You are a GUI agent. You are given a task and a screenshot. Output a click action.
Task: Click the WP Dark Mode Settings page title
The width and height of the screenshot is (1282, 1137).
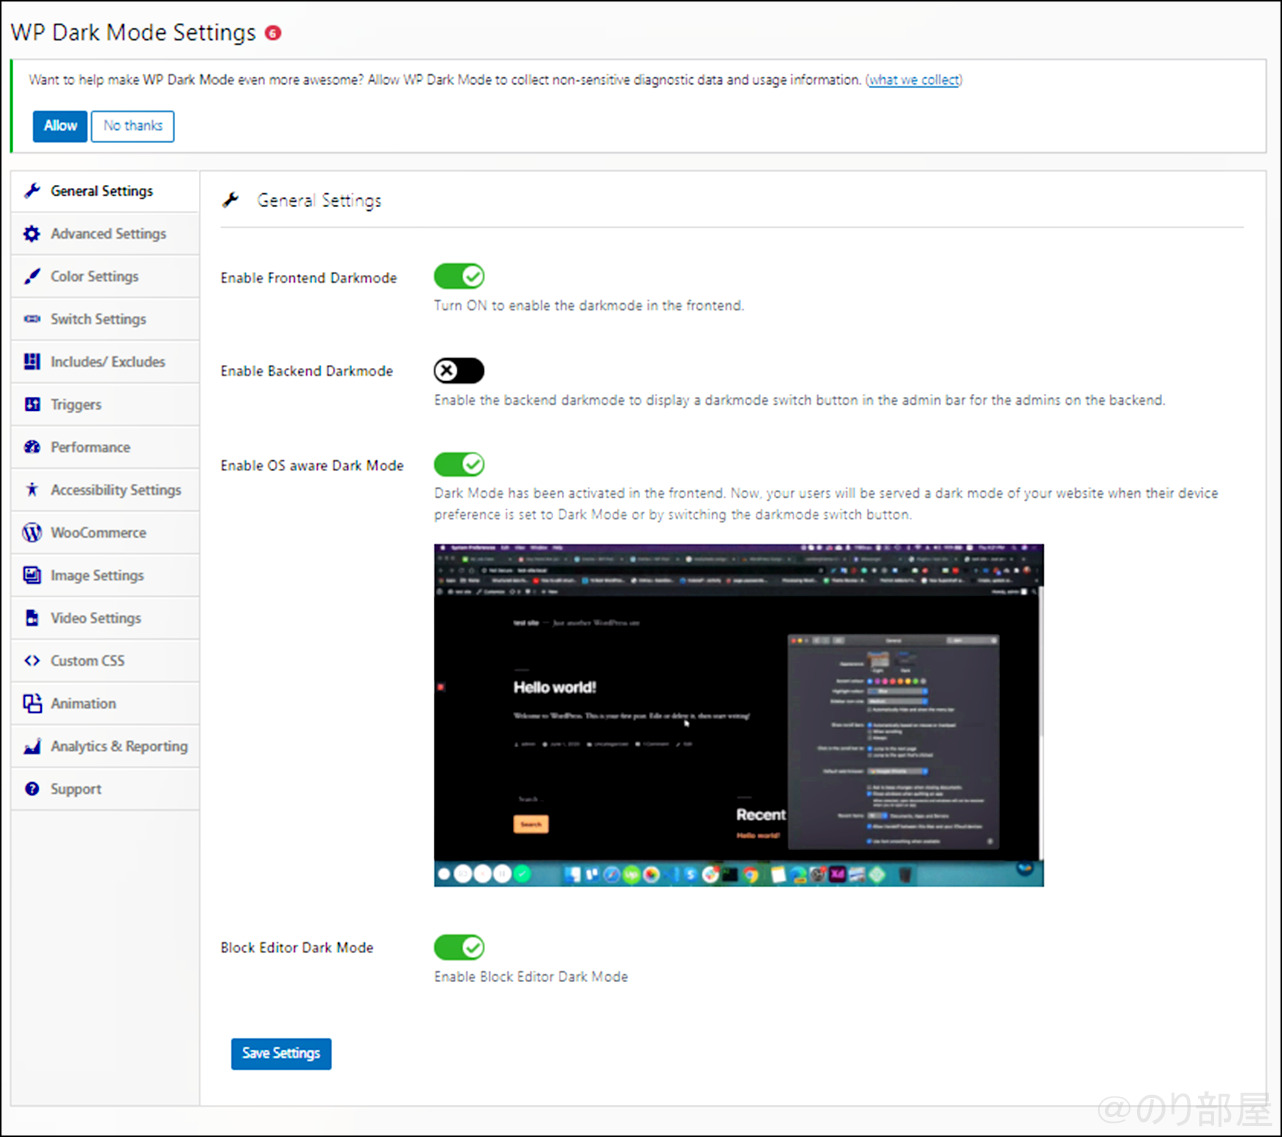click(x=133, y=33)
